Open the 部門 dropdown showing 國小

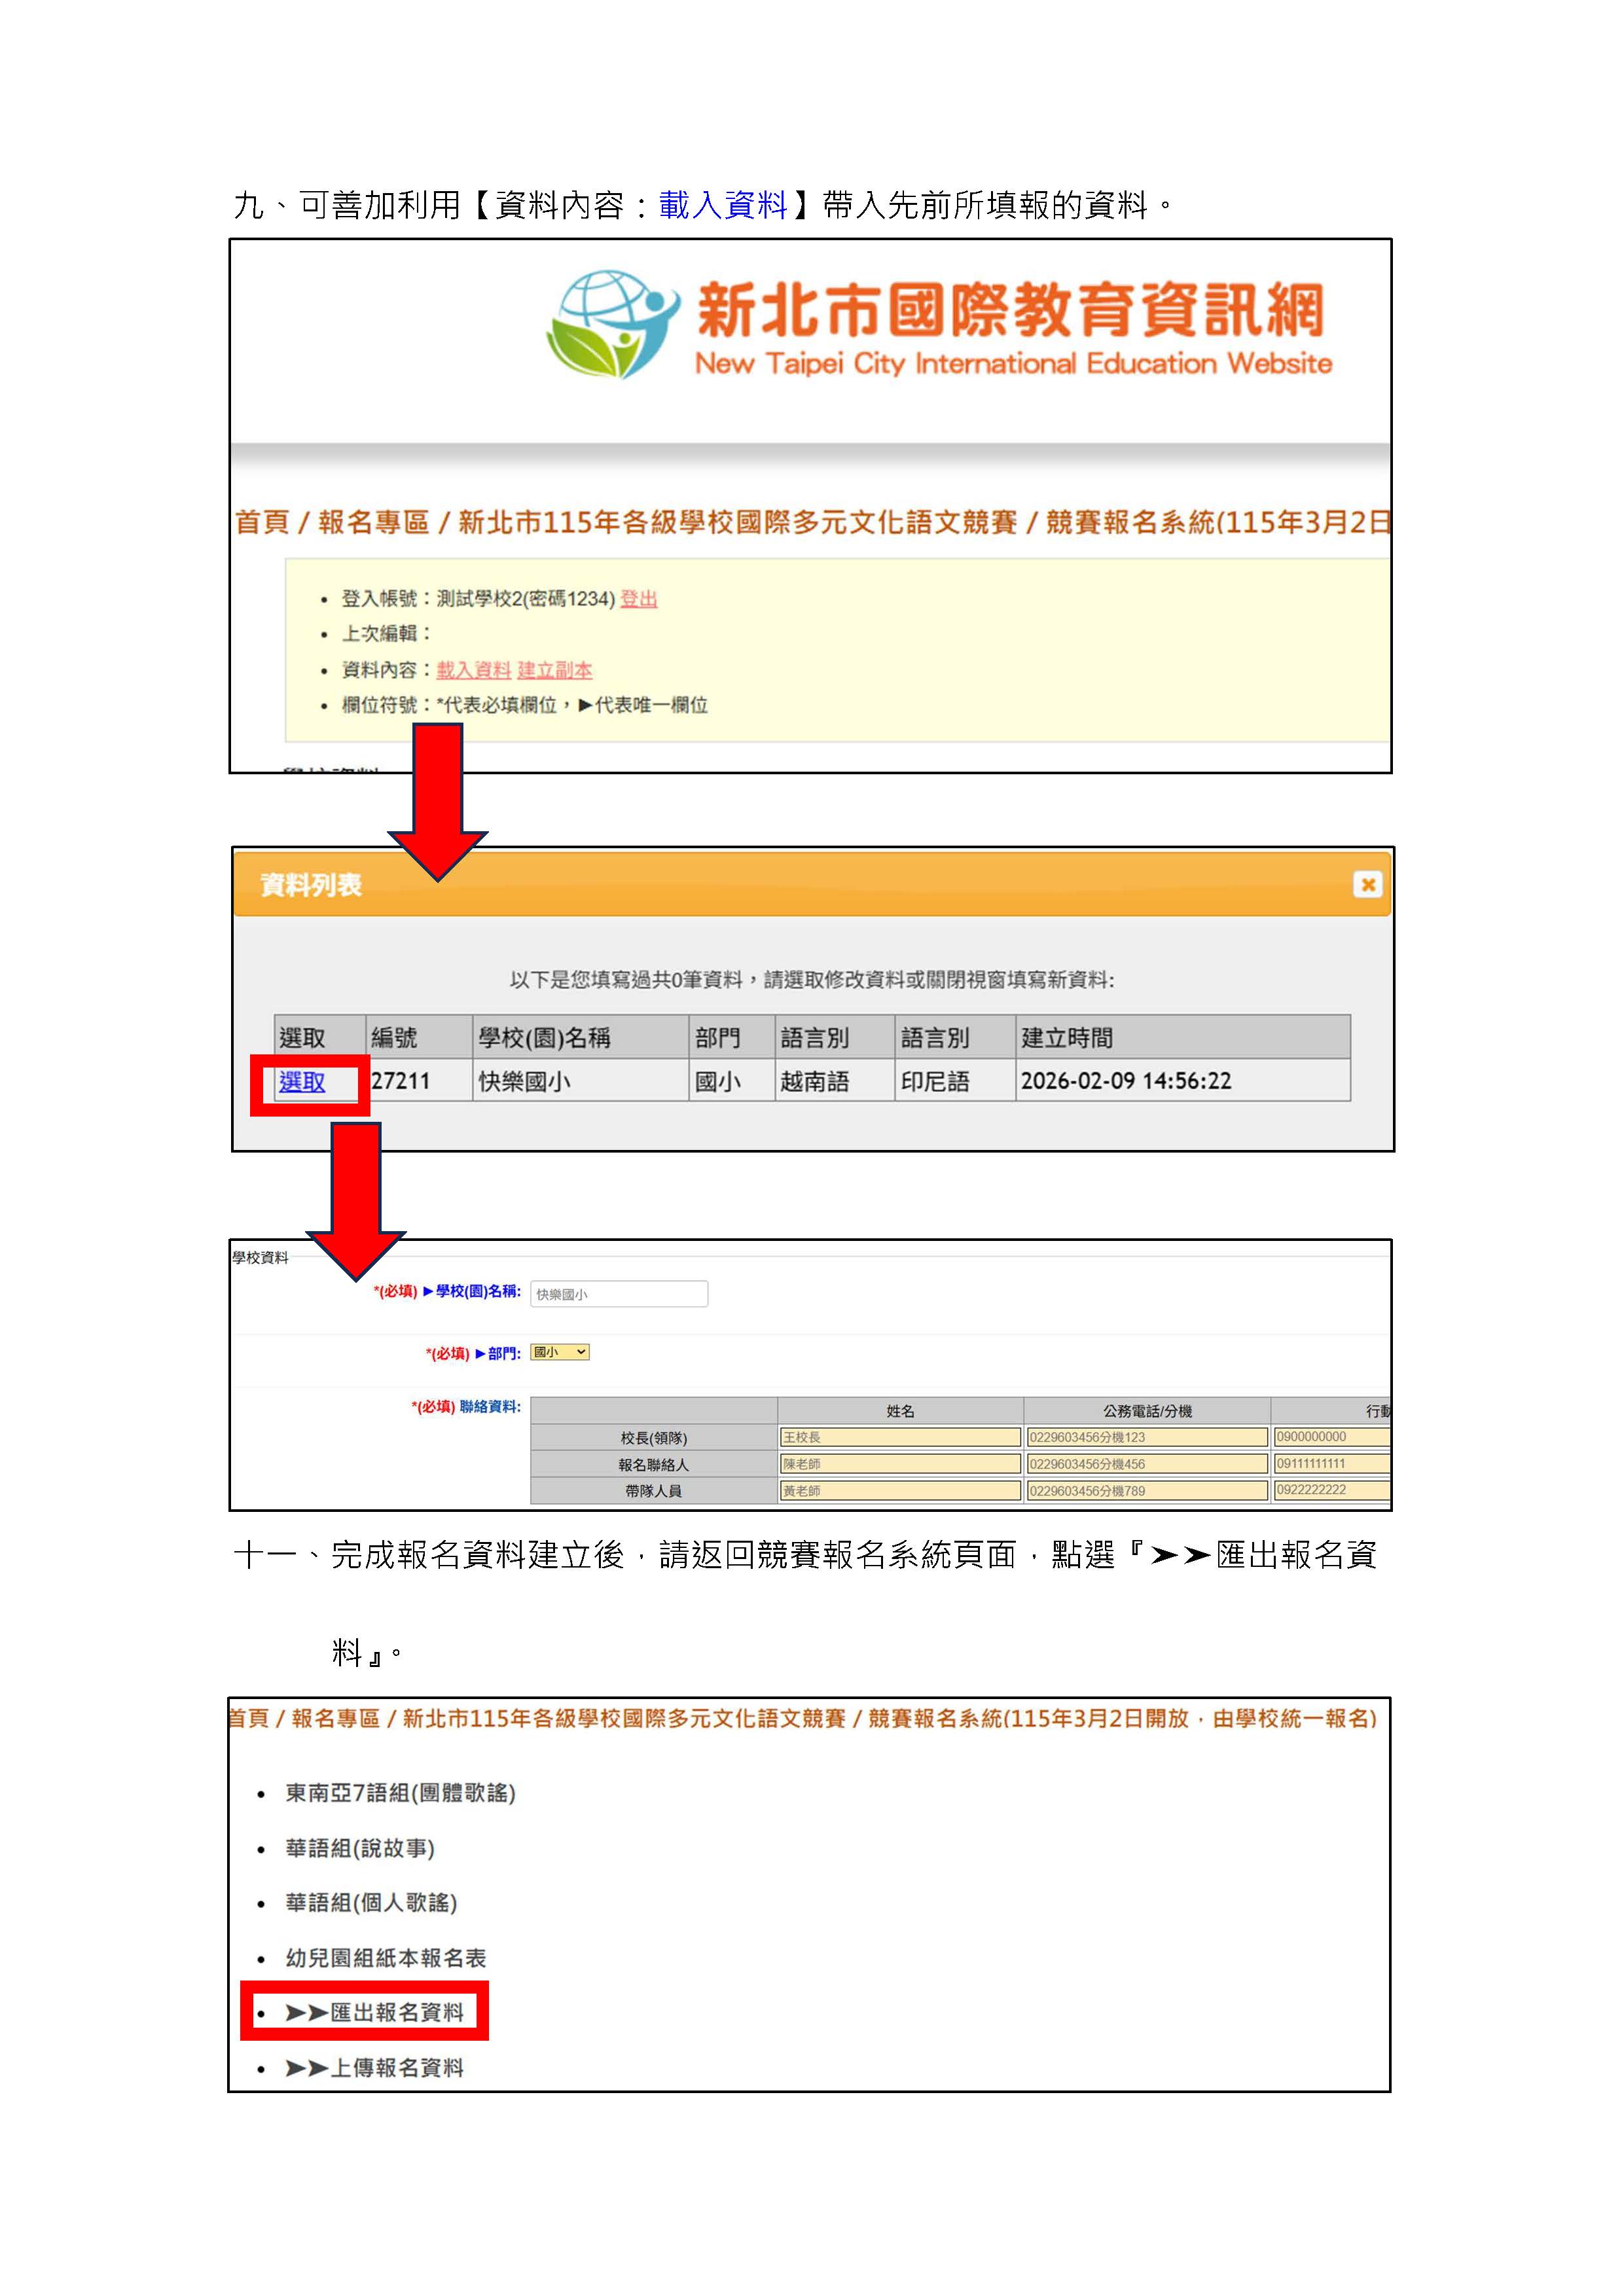pos(560,1352)
